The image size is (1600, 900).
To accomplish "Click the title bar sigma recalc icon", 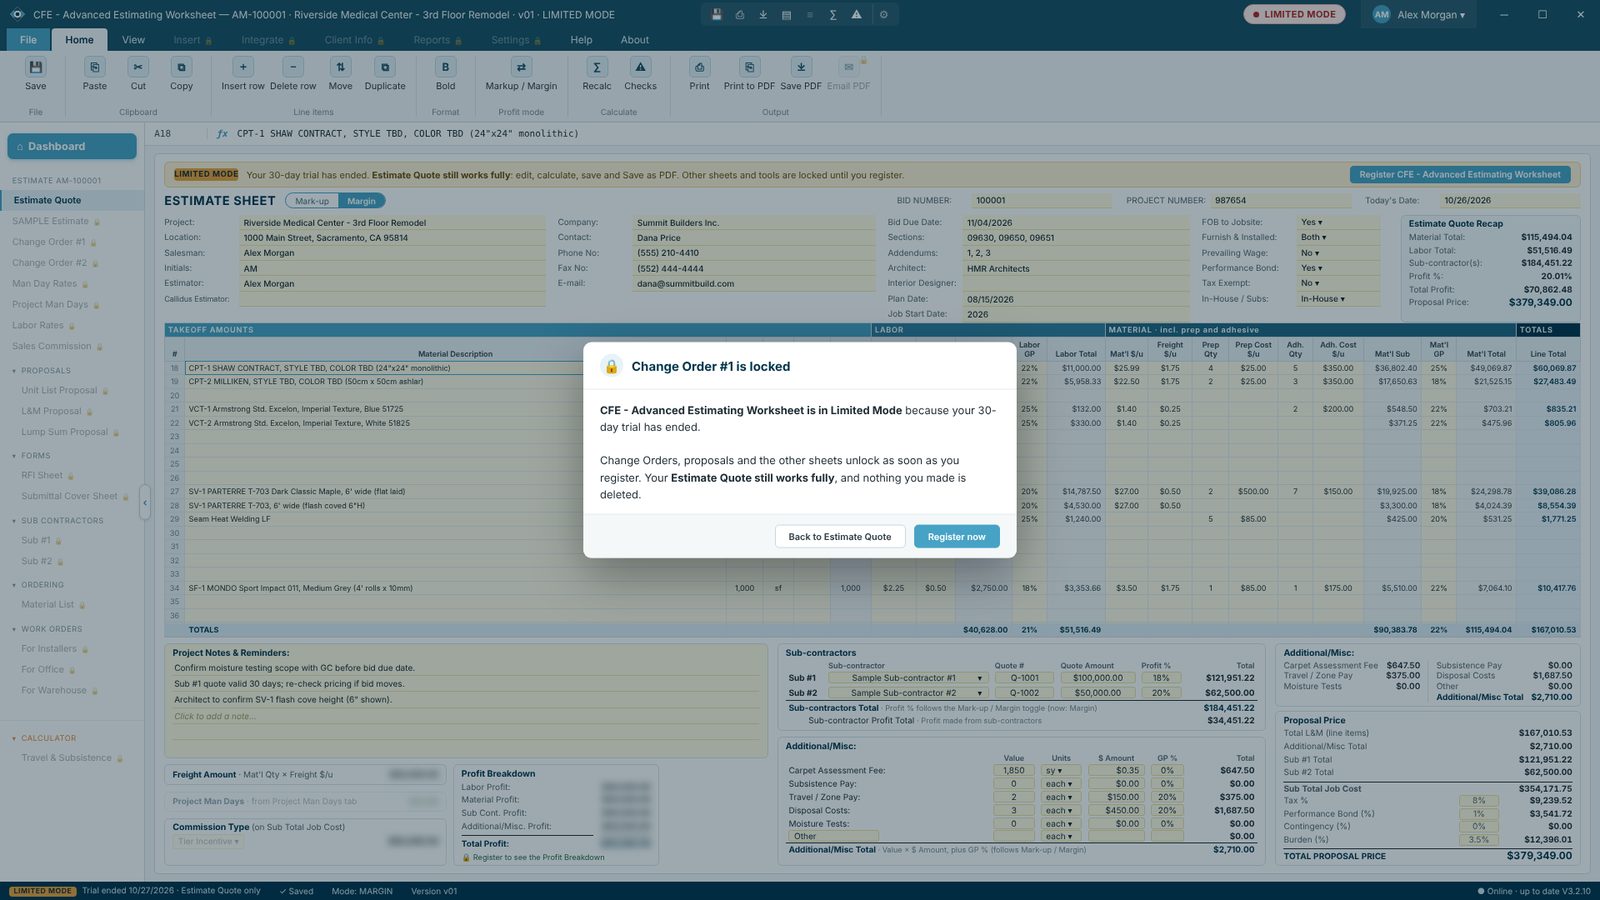I will point(833,15).
